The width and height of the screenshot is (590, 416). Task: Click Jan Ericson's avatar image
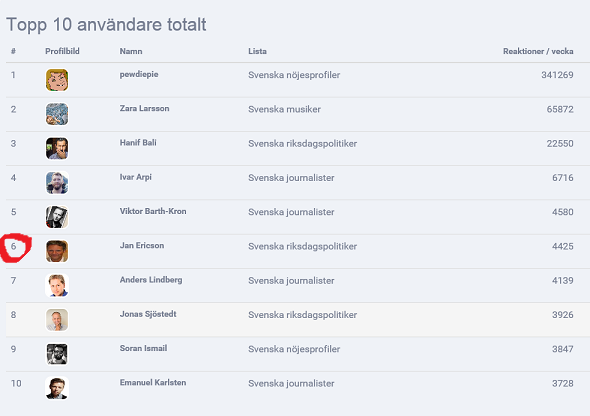point(57,251)
